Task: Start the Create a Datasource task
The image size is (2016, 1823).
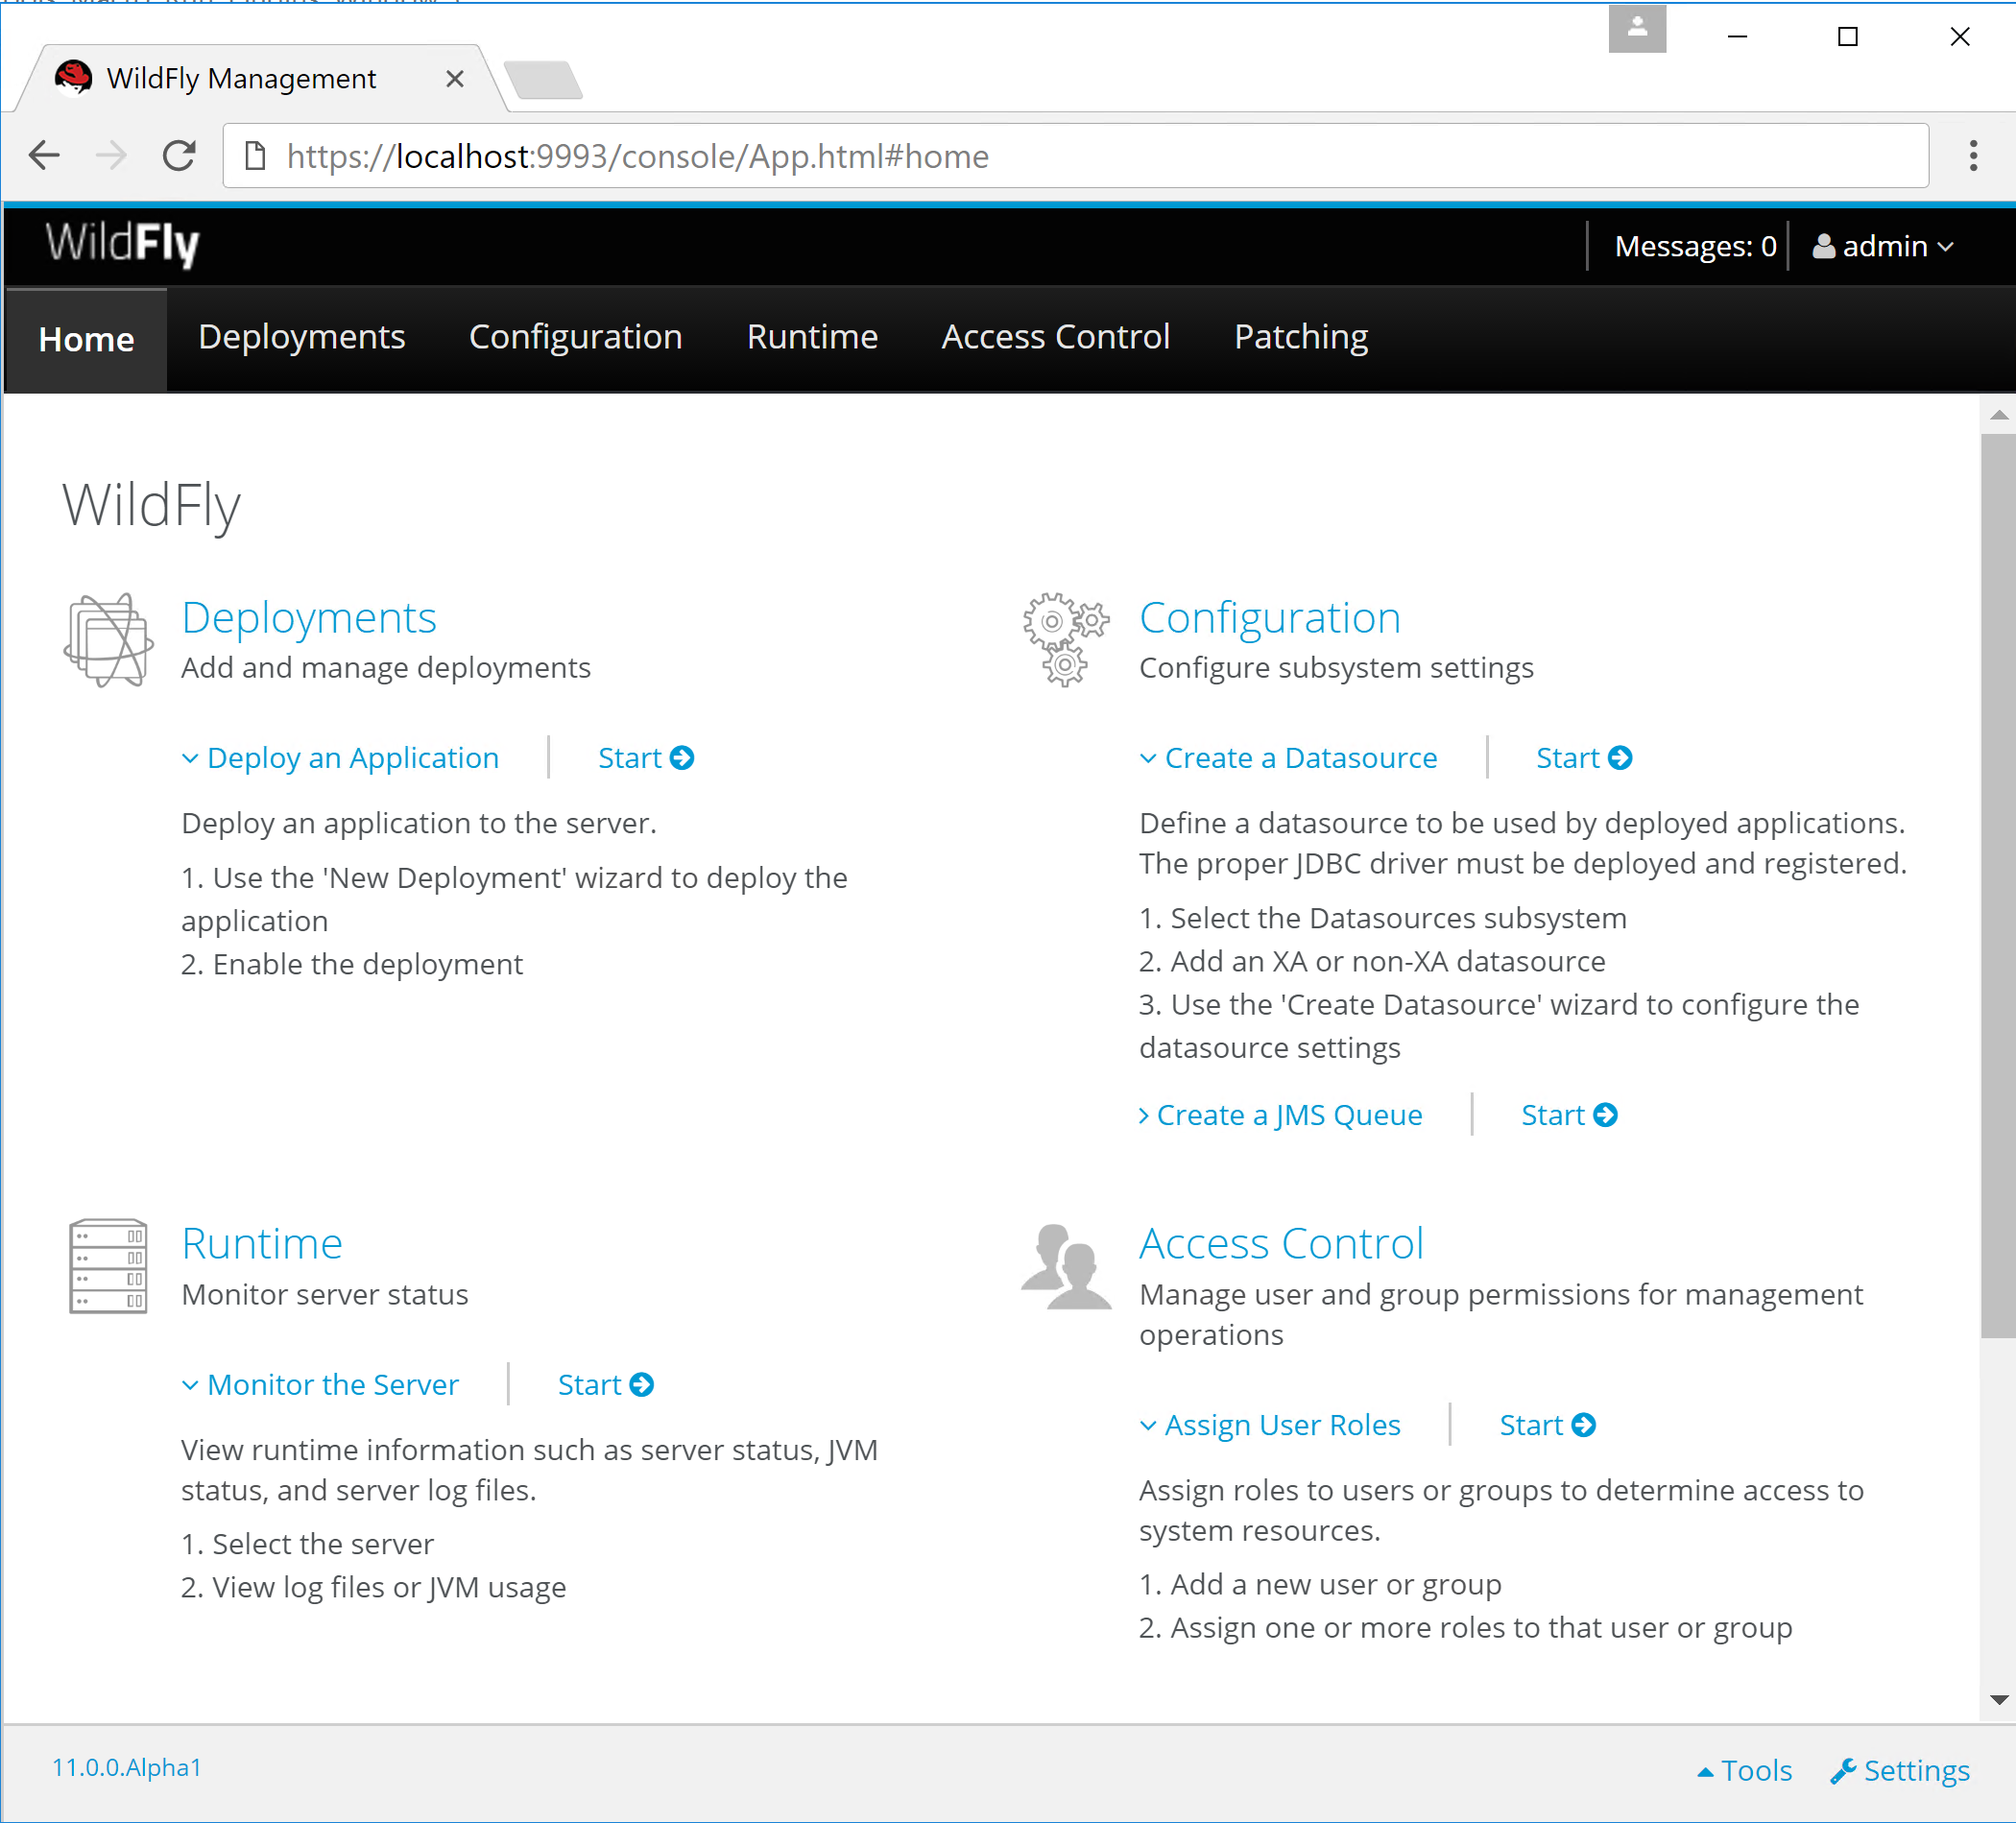Action: [1583, 758]
